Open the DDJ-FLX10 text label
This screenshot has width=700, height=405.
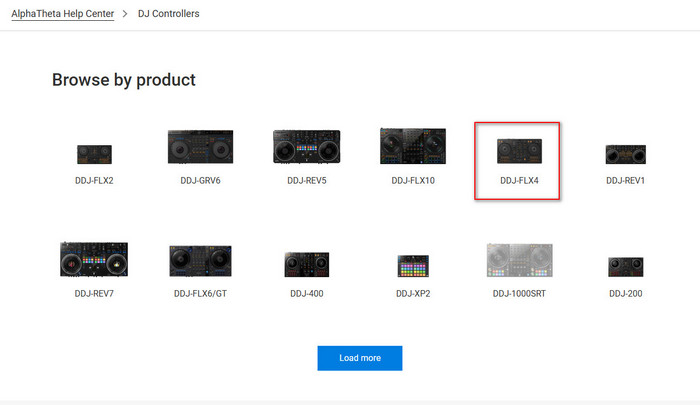(x=413, y=181)
